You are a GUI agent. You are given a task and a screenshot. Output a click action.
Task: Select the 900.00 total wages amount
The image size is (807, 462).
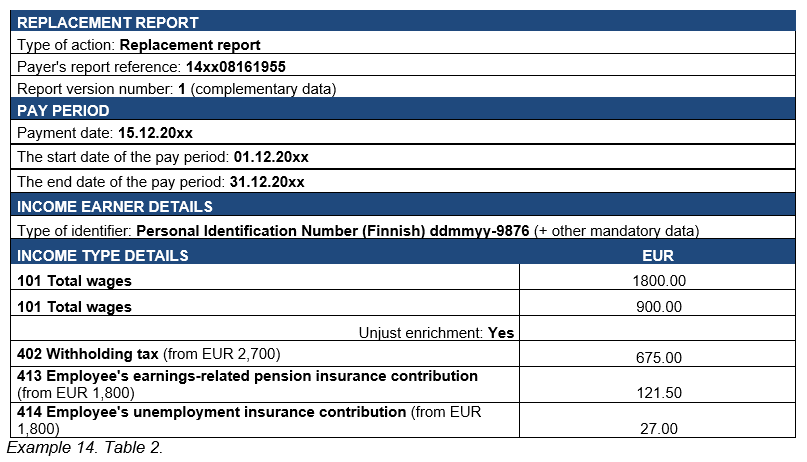coord(657,307)
